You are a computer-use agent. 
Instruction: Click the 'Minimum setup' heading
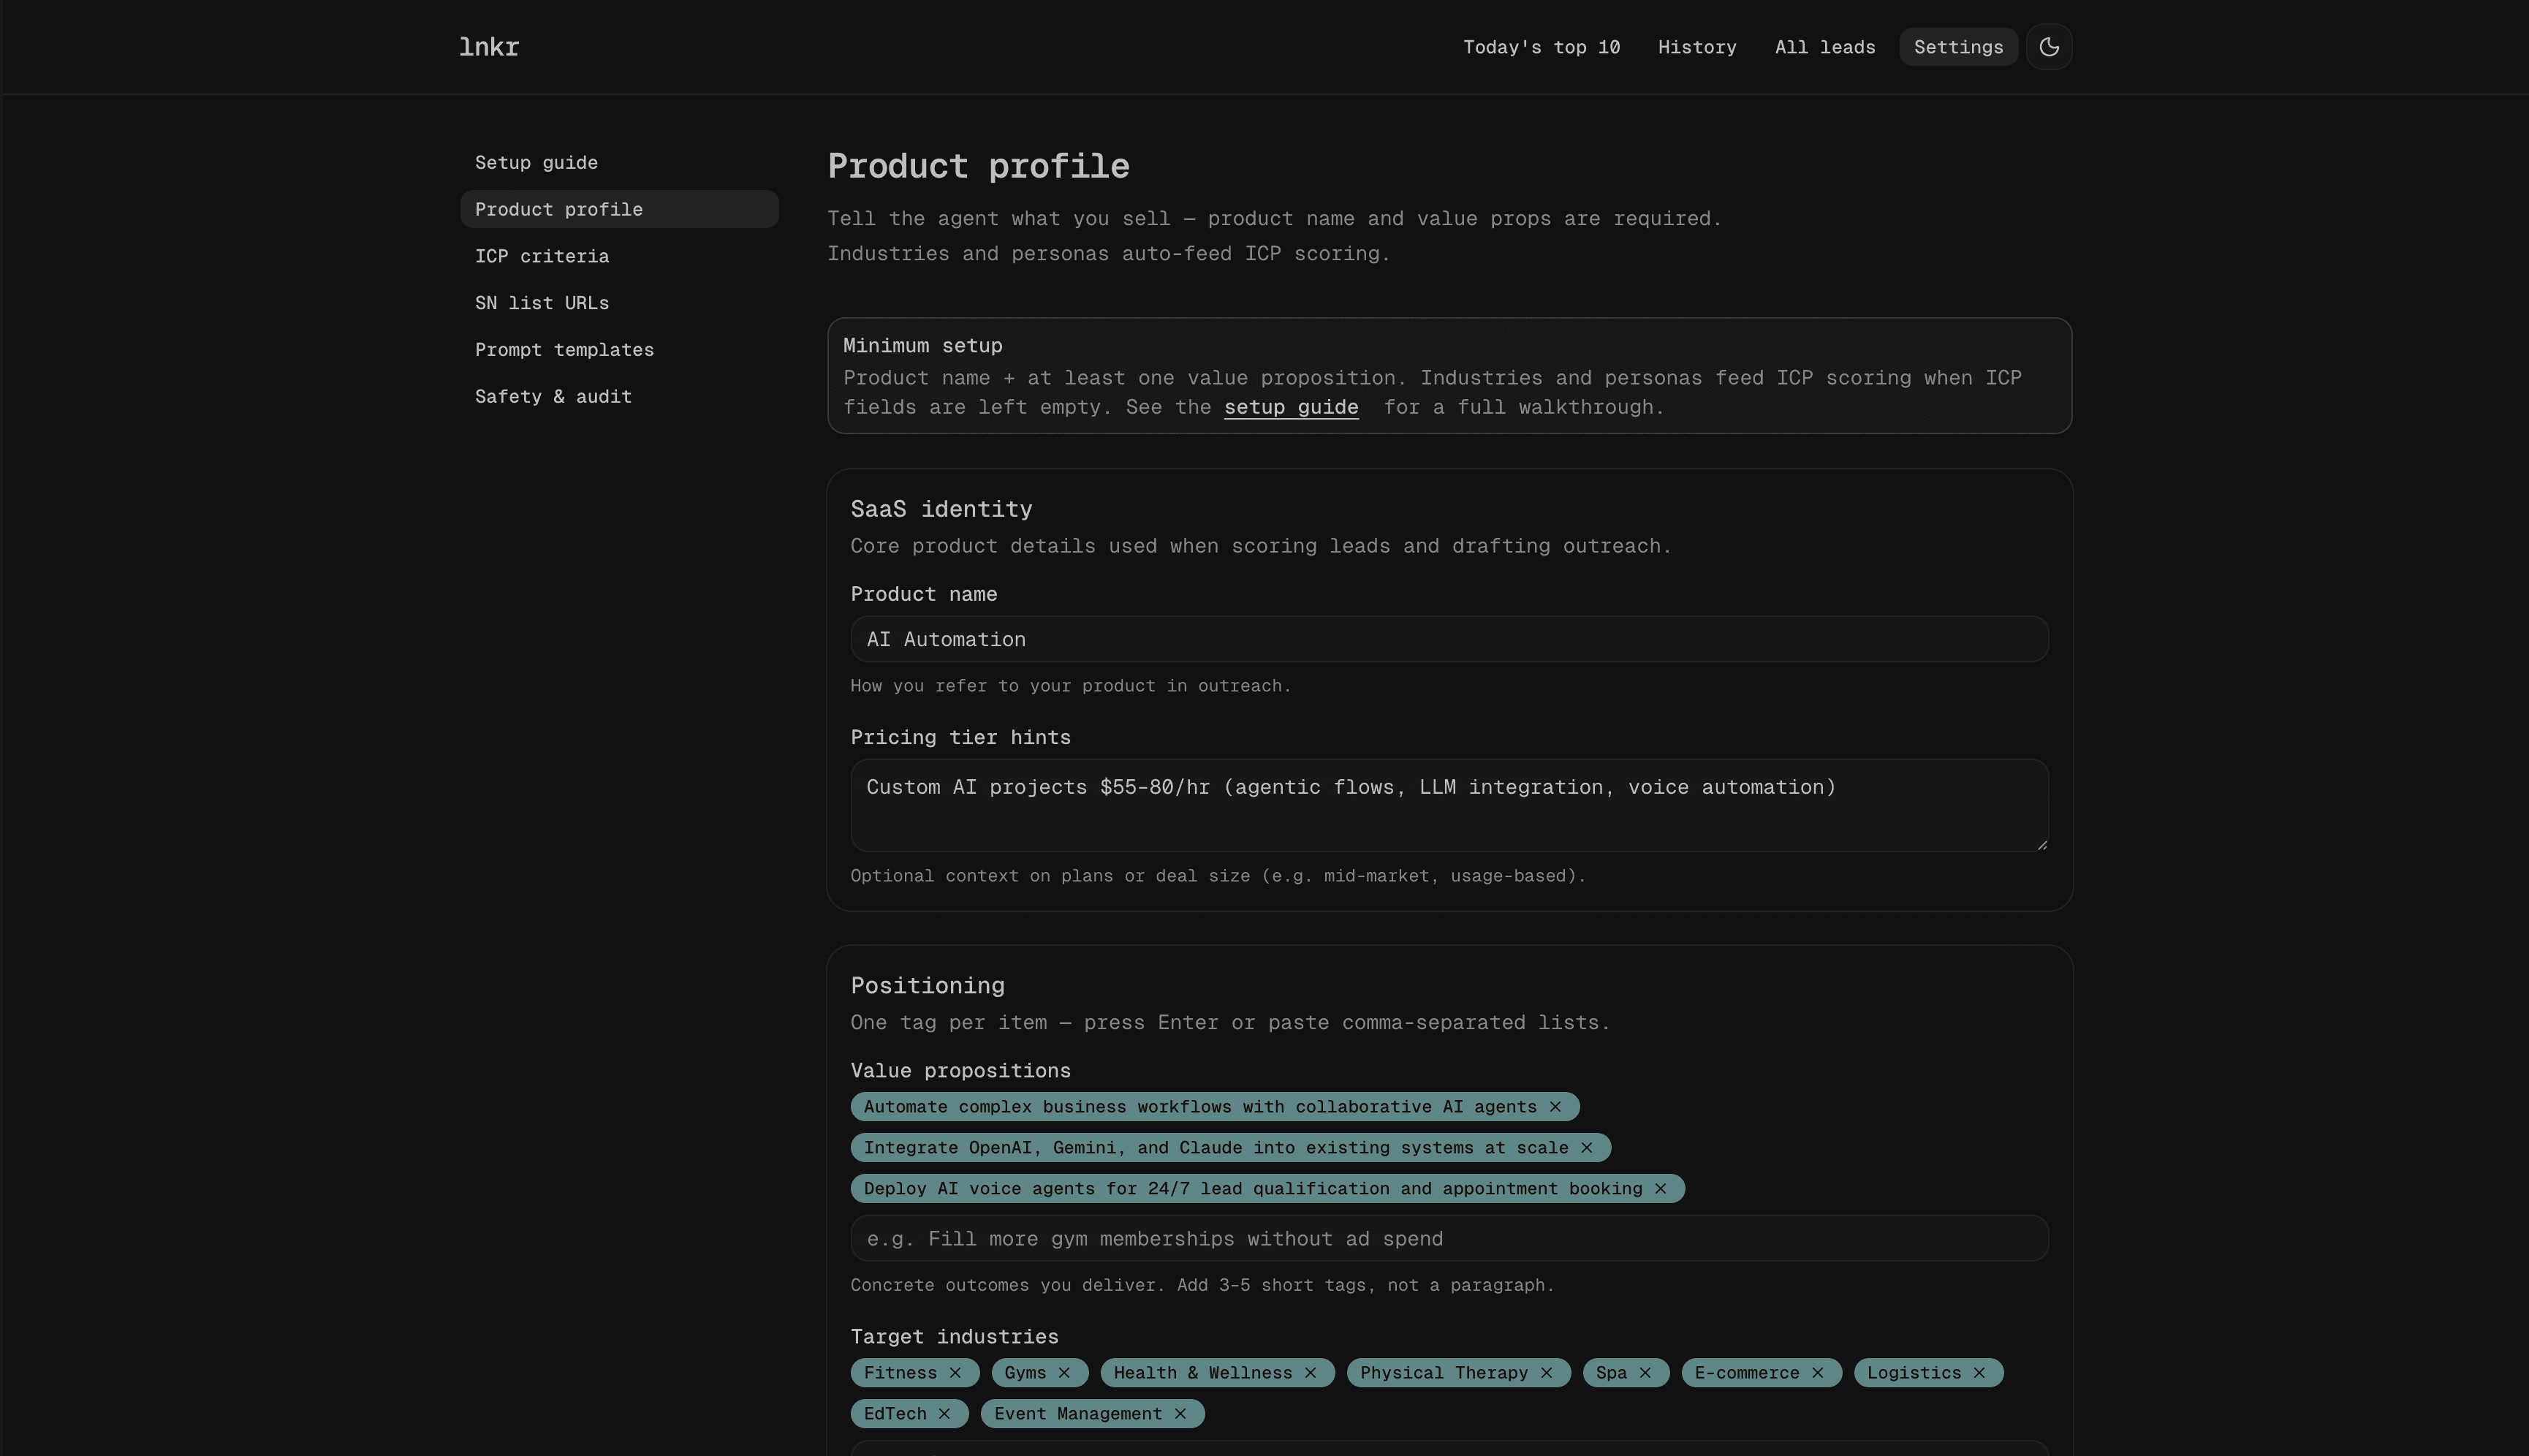tap(922, 346)
